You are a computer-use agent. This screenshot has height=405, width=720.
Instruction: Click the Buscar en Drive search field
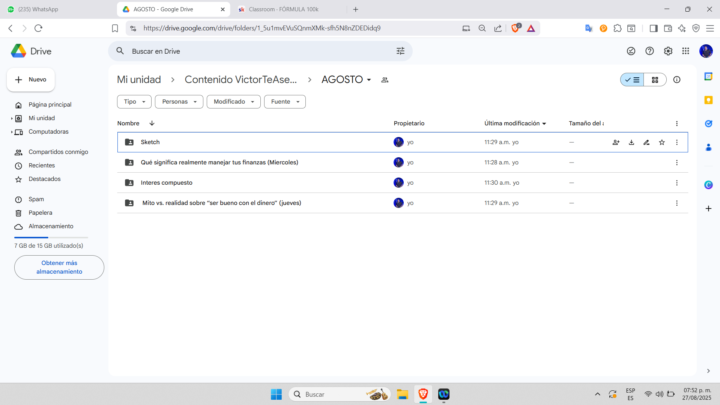[260, 51]
